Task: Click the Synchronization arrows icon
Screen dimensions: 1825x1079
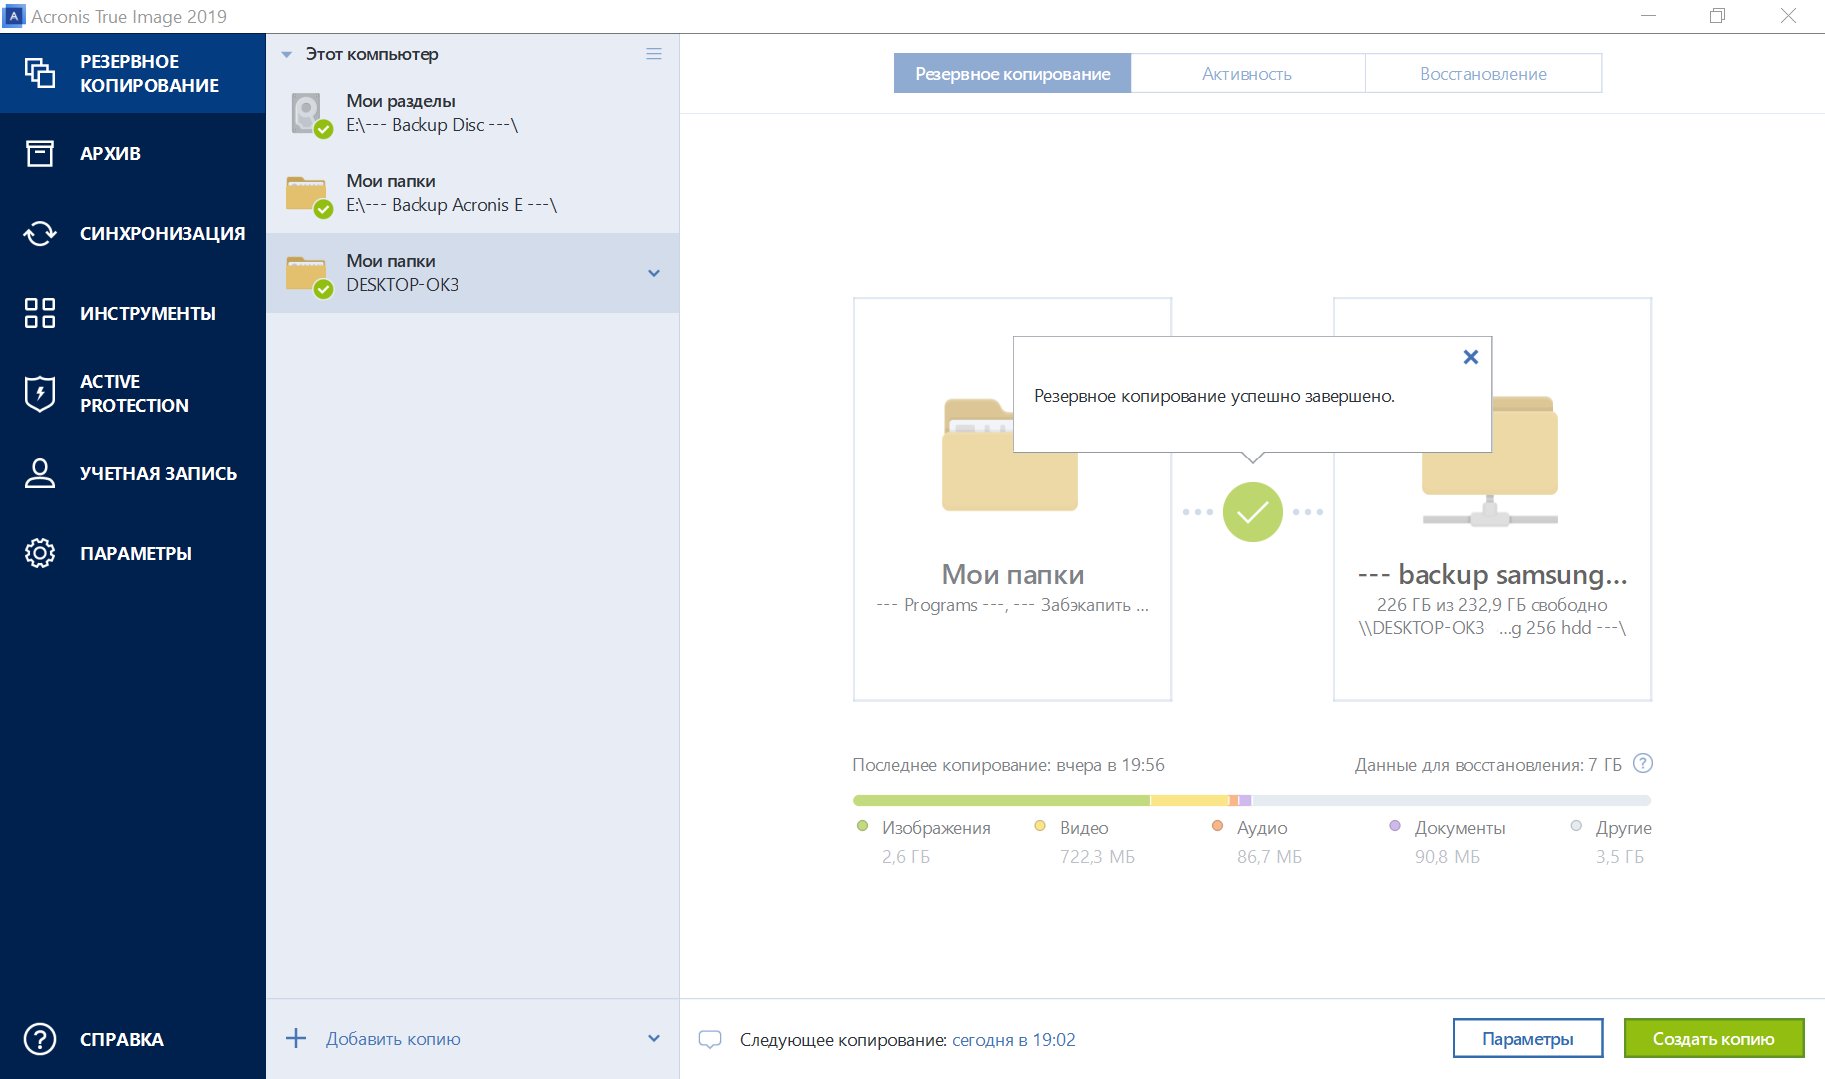Action: click(40, 233)
